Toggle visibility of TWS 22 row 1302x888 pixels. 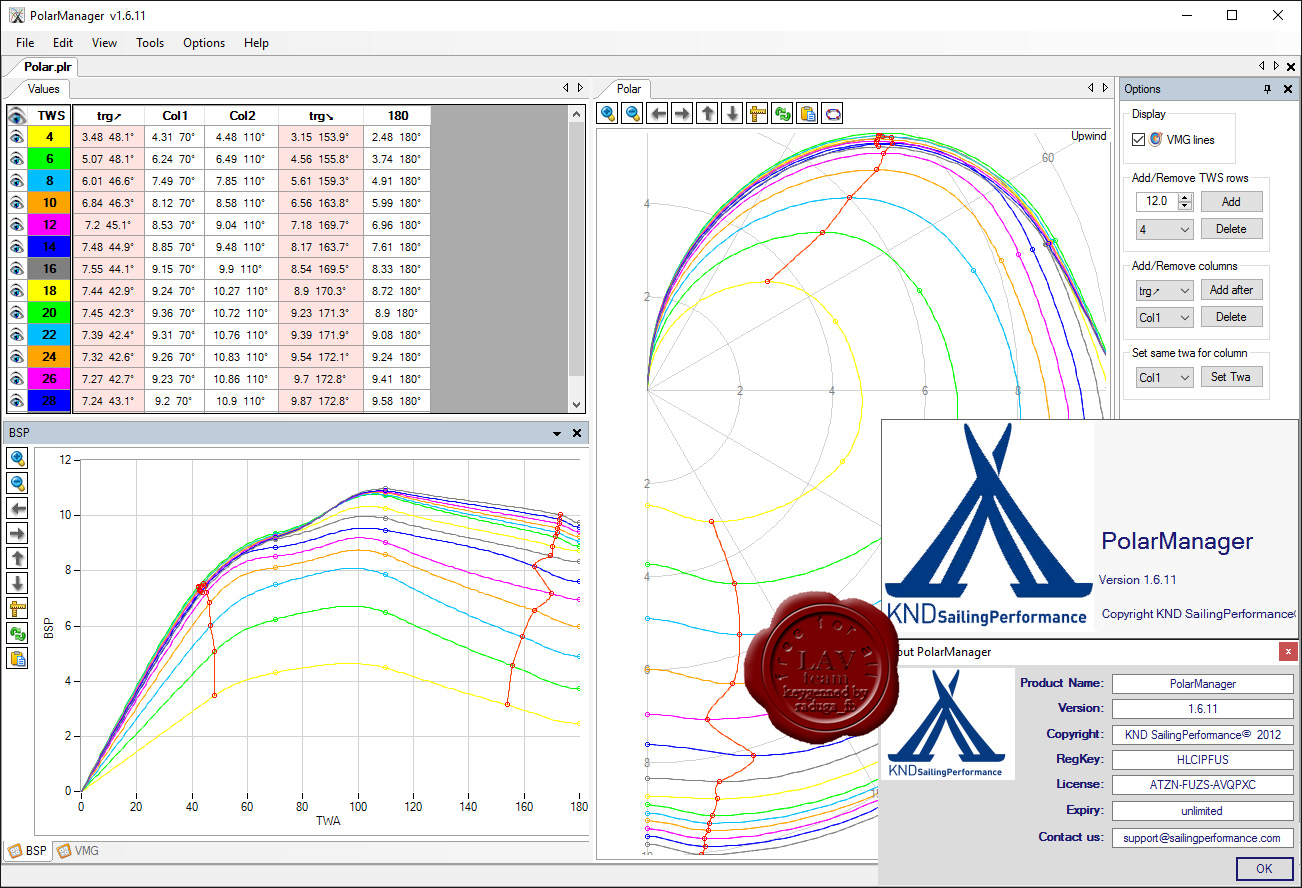pos(17,335)
